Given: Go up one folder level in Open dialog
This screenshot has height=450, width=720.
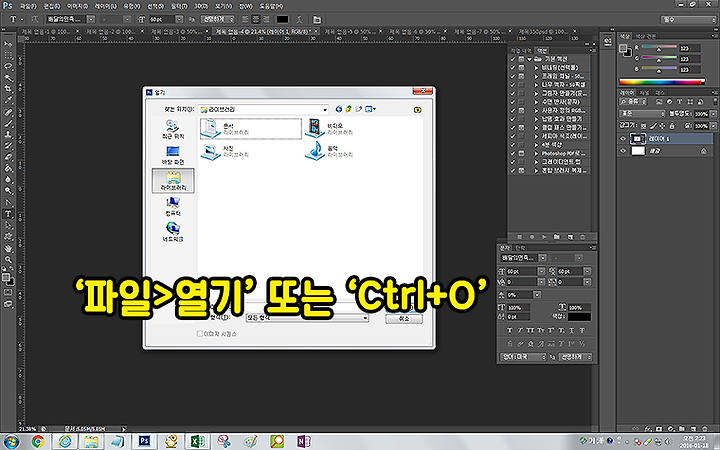Looking at the screenshot, I should 349,109.
